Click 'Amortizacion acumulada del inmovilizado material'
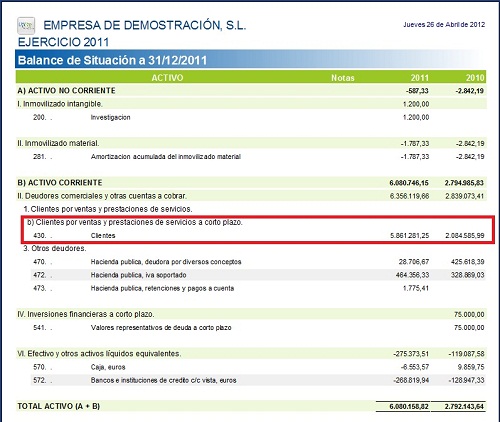This screenshot has height=422, width=500. tap(166, 157)
